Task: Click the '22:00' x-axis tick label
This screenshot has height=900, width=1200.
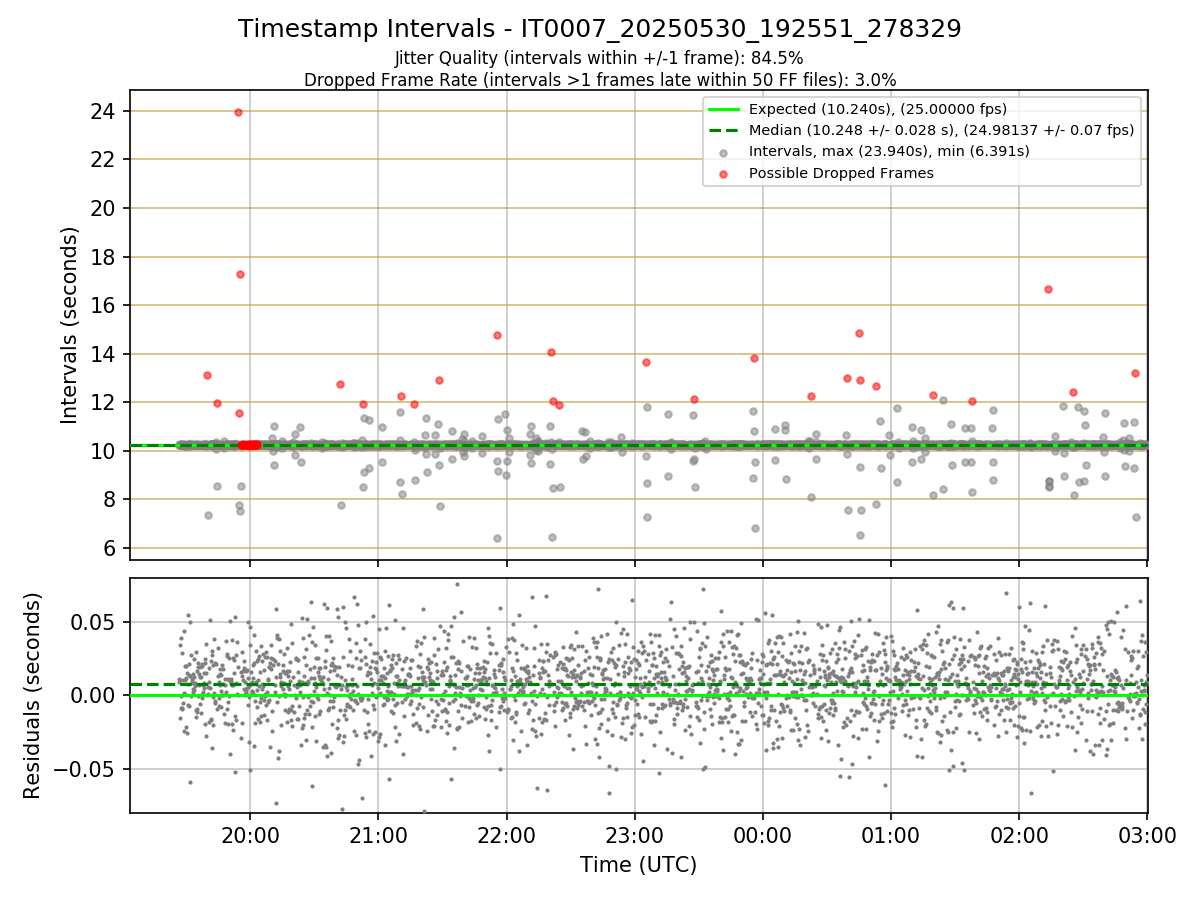Action: [x=506, y=836]
